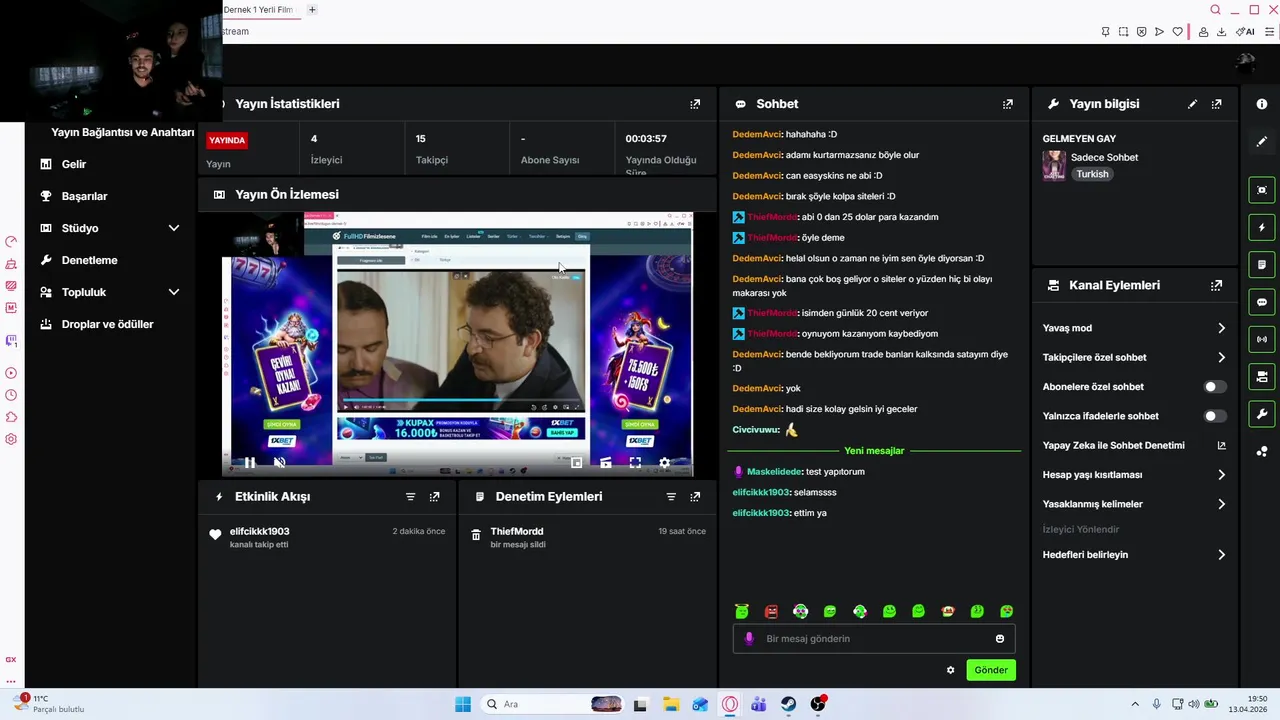Open Hesap yaşı kısıtlaması settings

pos(1134,475)
